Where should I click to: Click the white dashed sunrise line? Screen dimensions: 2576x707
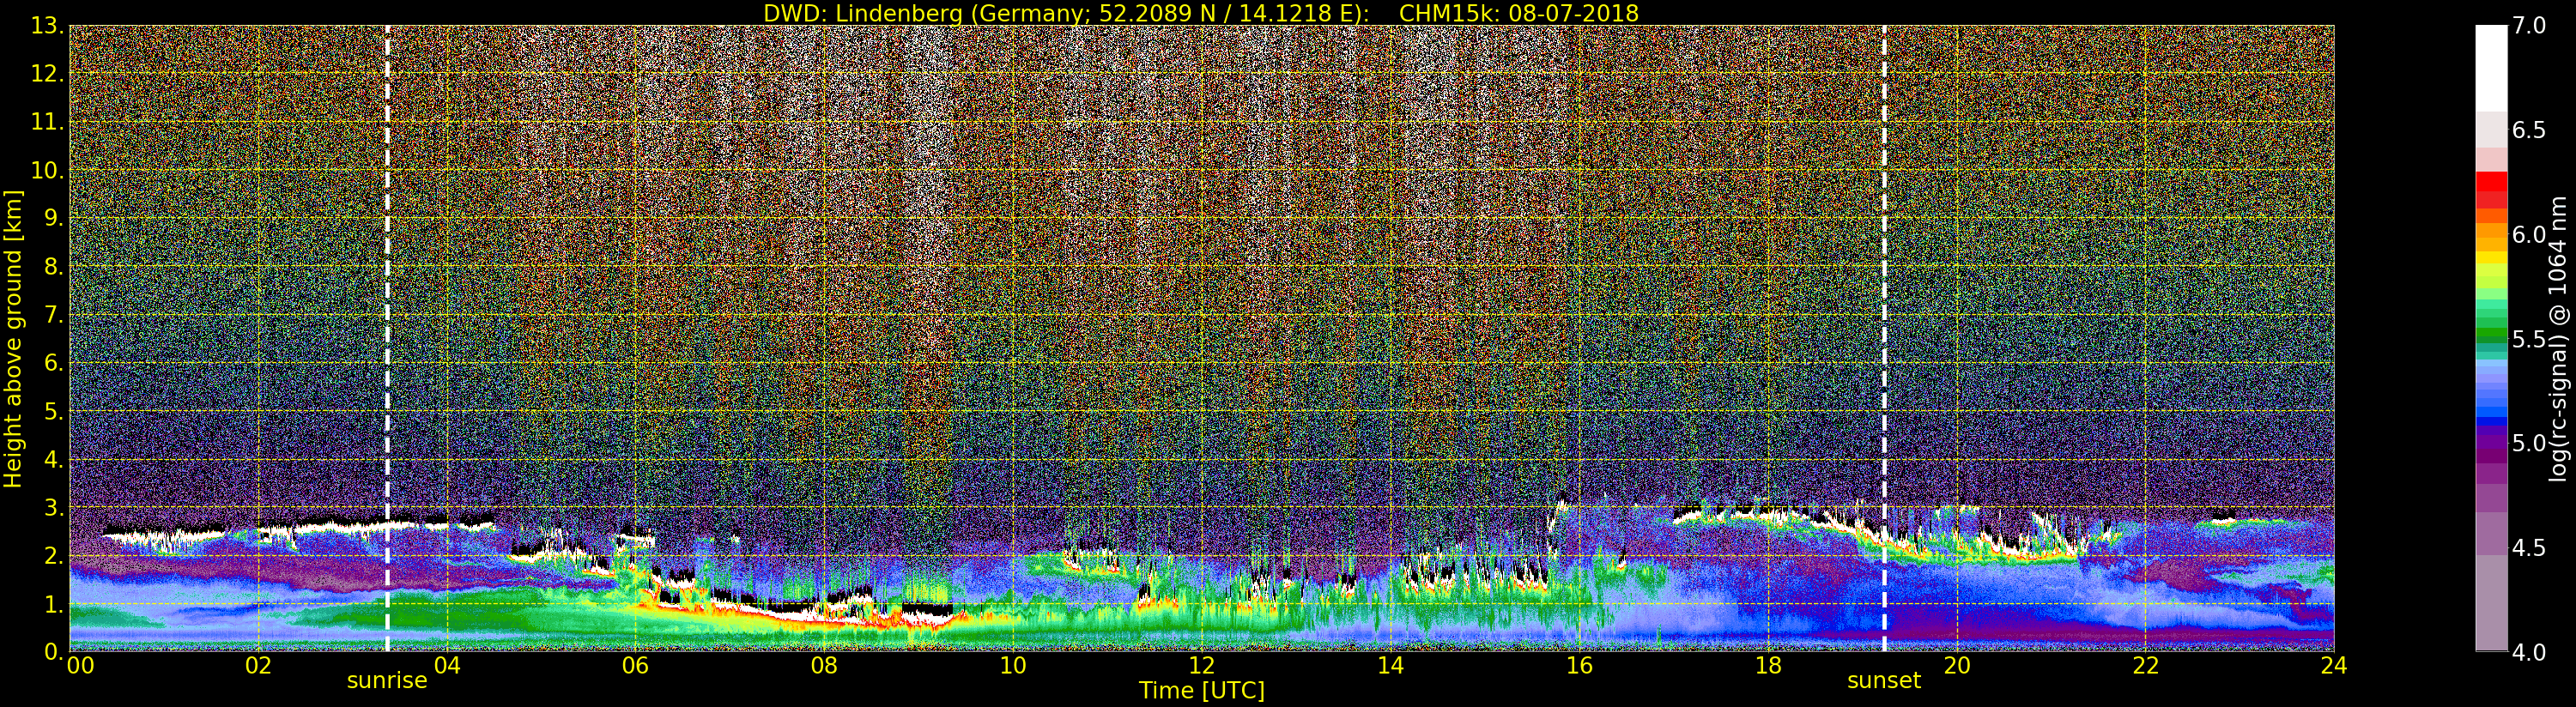pyautogui.click(x=387, y=338)
